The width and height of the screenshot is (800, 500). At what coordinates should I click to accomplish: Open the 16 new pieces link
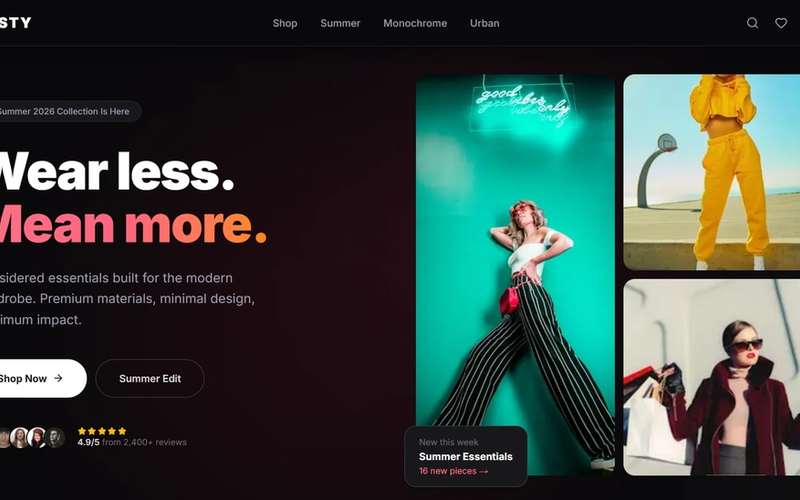tap(454, 471)
